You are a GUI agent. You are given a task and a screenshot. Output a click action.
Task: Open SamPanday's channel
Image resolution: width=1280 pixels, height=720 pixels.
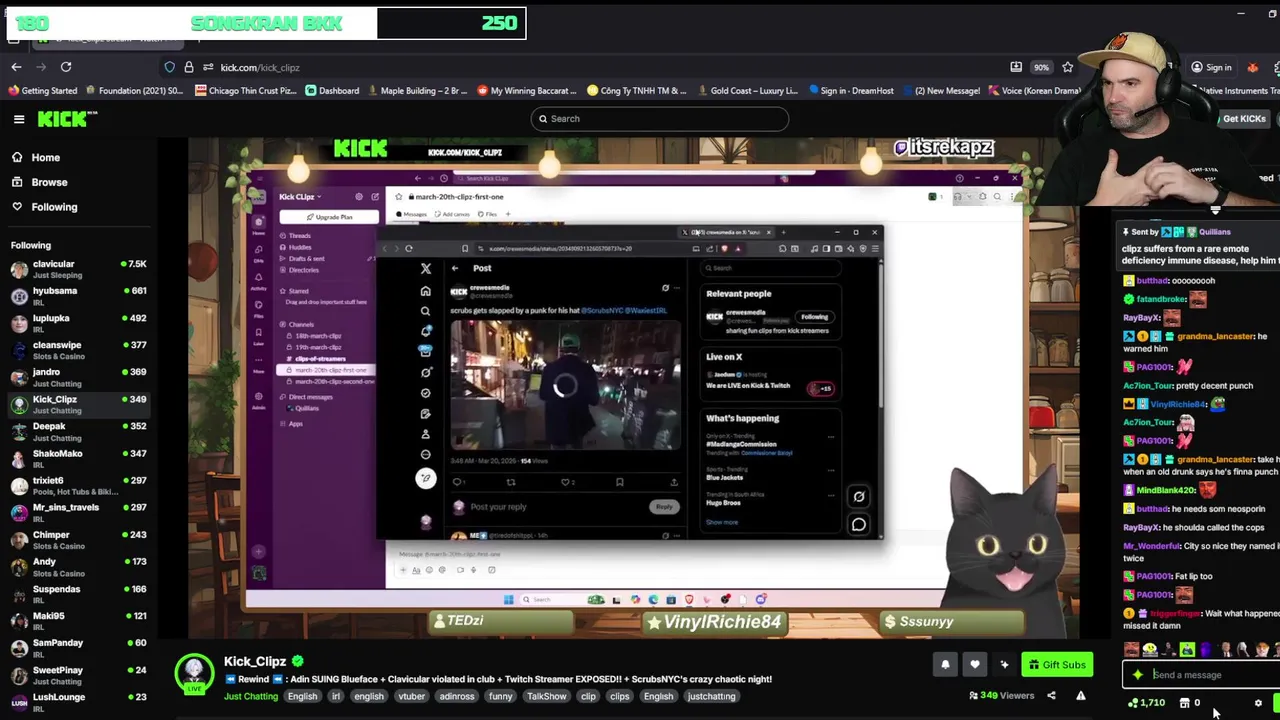click(78, 648)
